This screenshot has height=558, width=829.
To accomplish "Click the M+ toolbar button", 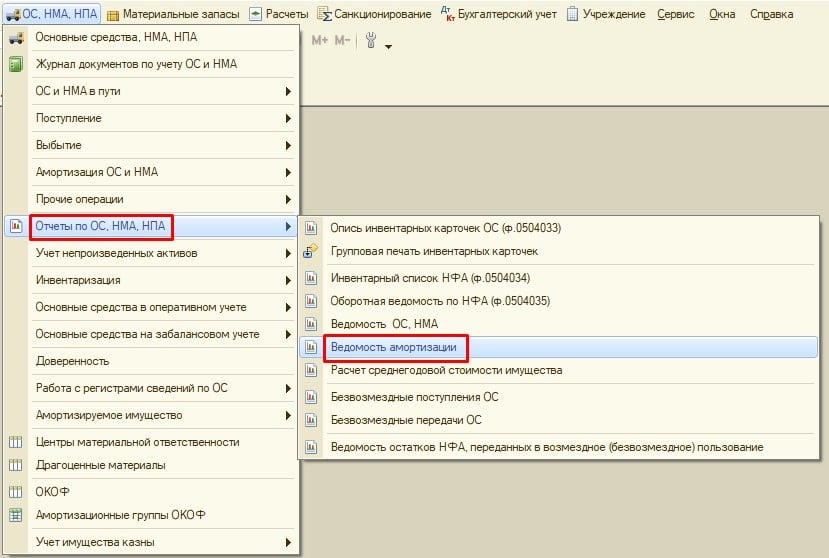I will 320,41.
